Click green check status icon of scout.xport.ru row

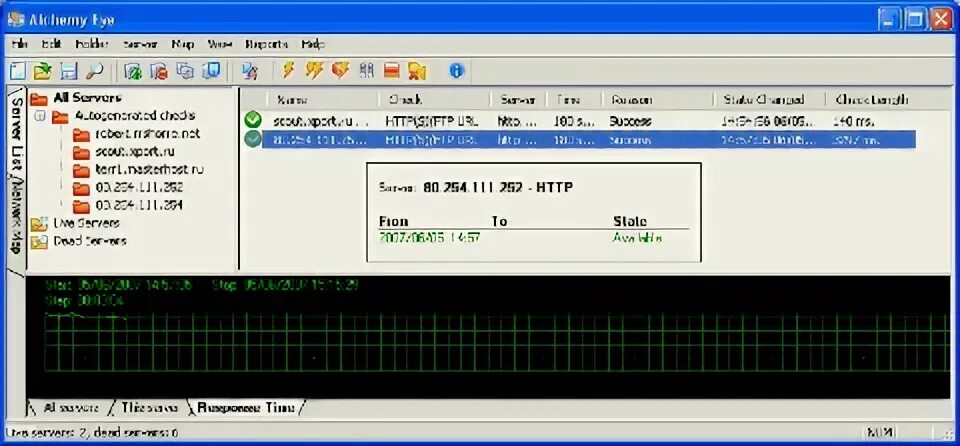tap(252, 121)
